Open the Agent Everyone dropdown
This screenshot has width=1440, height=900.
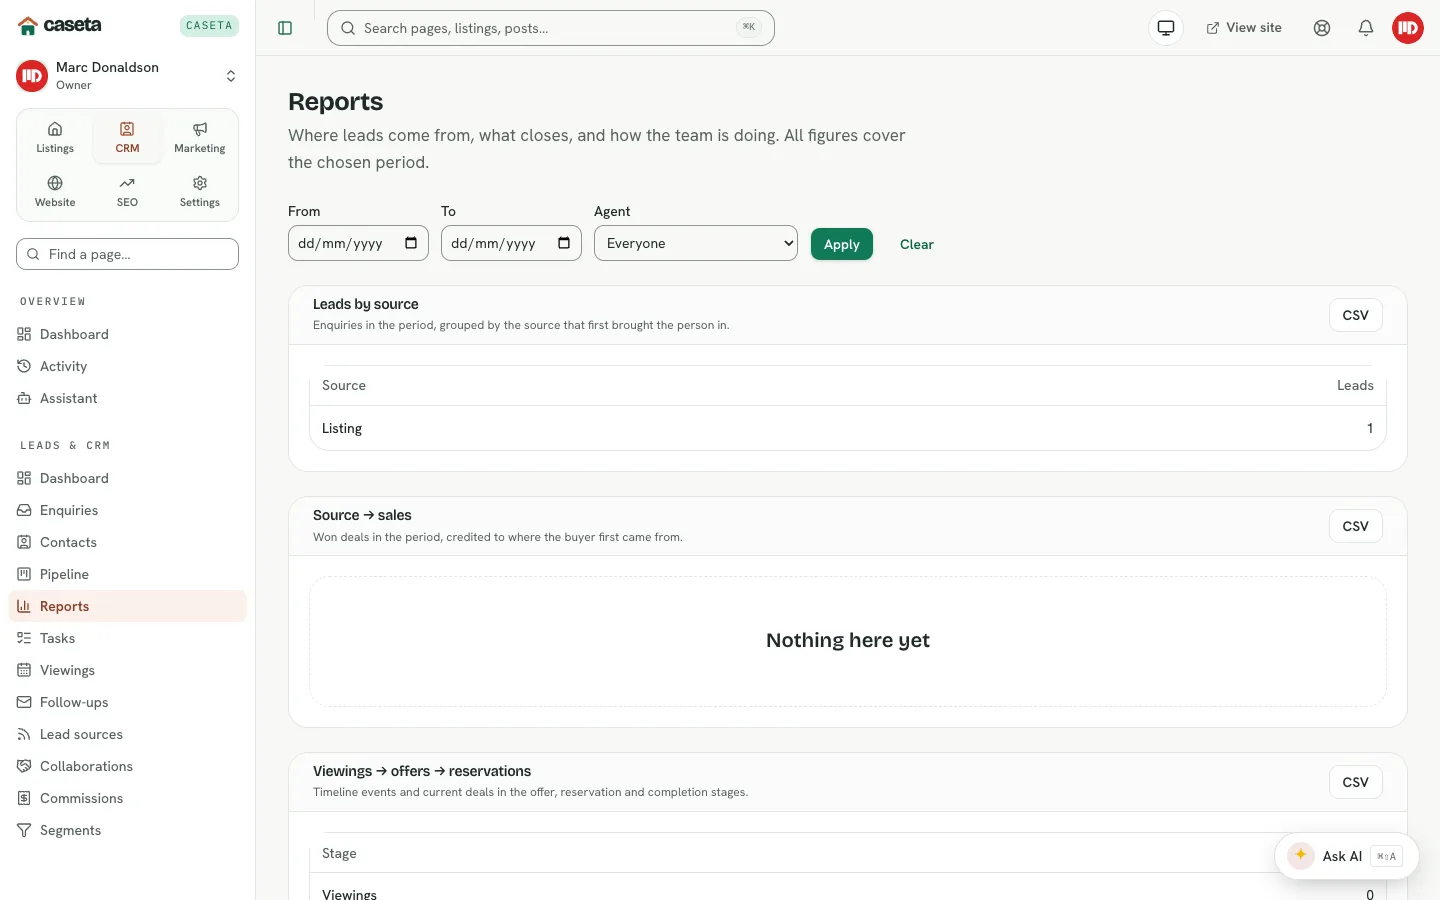coord(696,243)
